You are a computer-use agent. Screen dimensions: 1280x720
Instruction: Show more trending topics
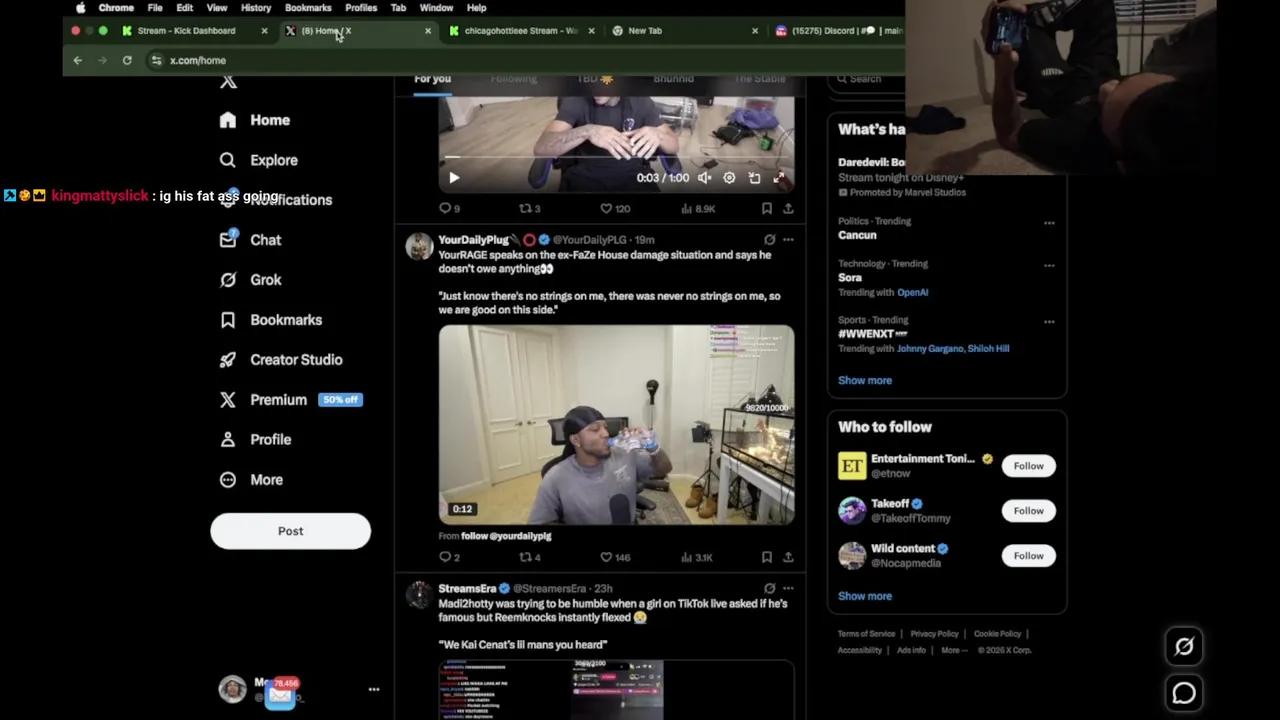tap(865, 380)
